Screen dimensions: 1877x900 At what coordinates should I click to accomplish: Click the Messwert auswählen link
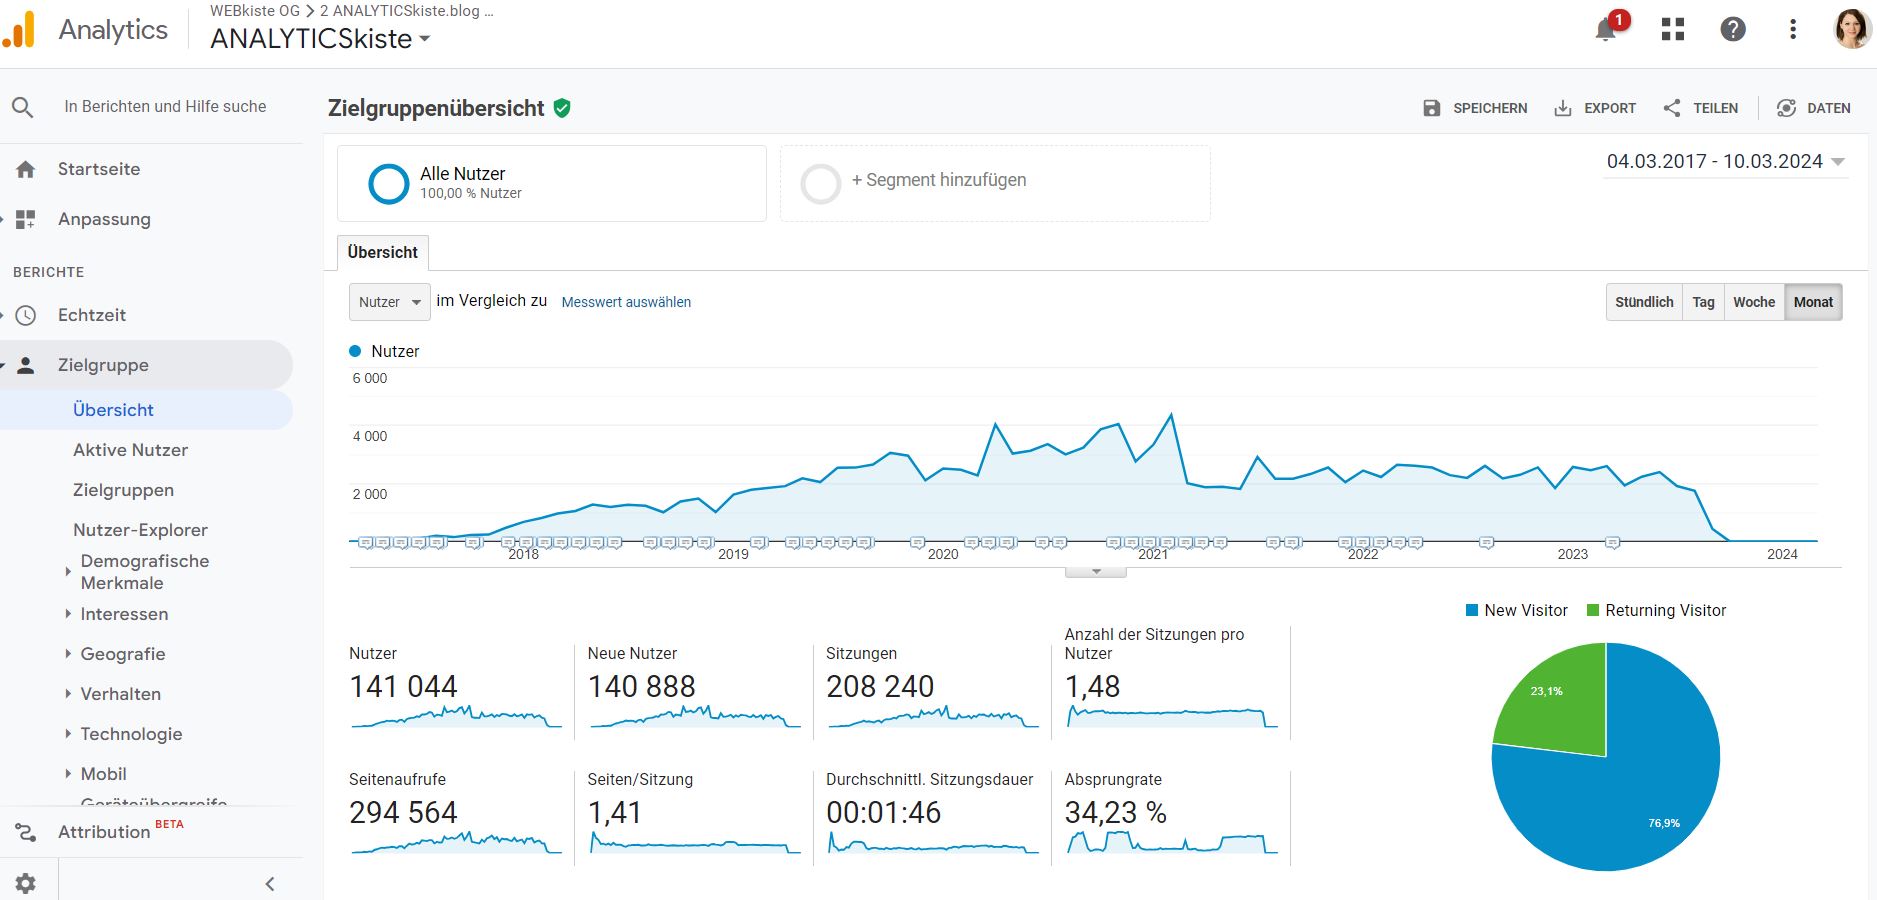(x=626, y=301)
